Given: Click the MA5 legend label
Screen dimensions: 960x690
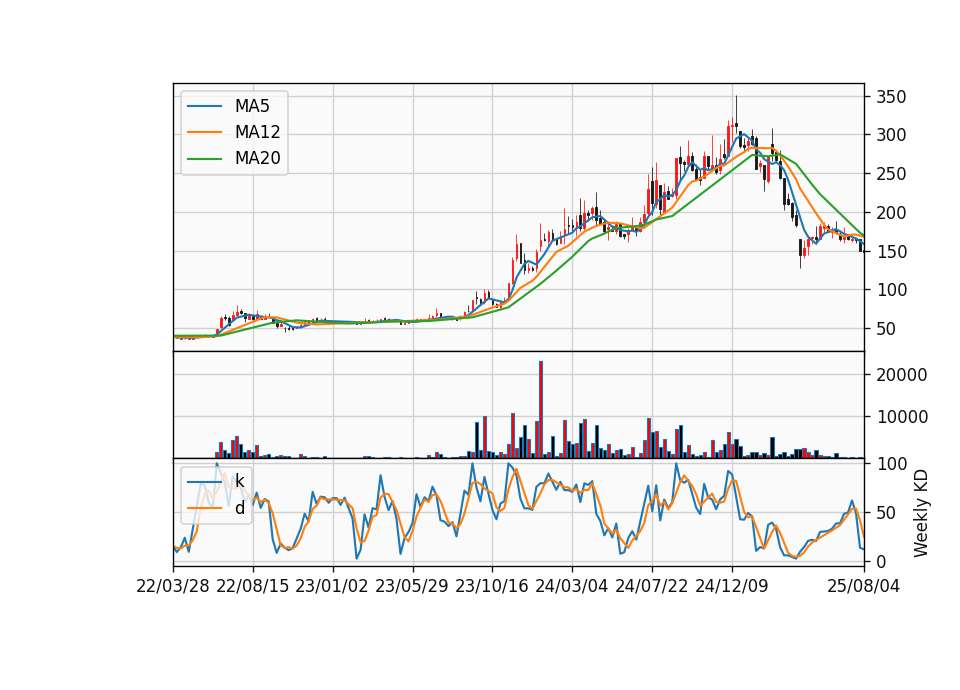Looking at the screenshot, I should tap(252, 106).
